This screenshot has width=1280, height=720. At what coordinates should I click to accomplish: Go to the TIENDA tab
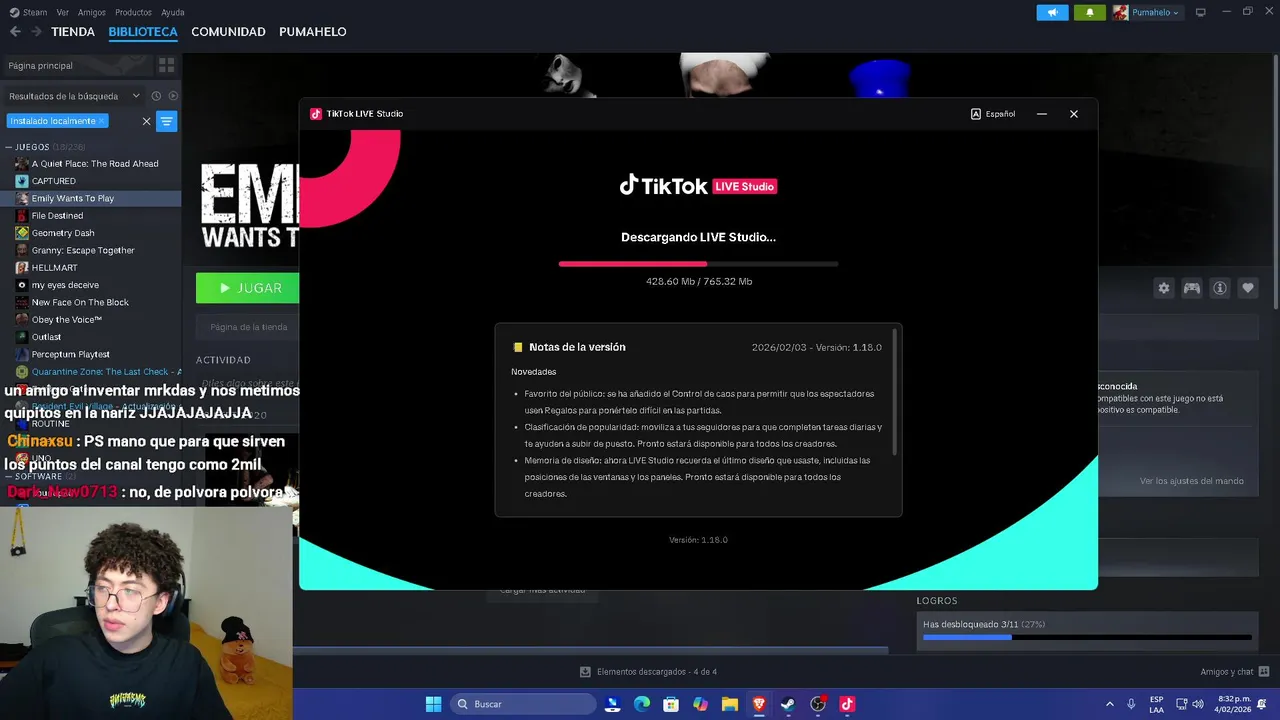(73, 32)
